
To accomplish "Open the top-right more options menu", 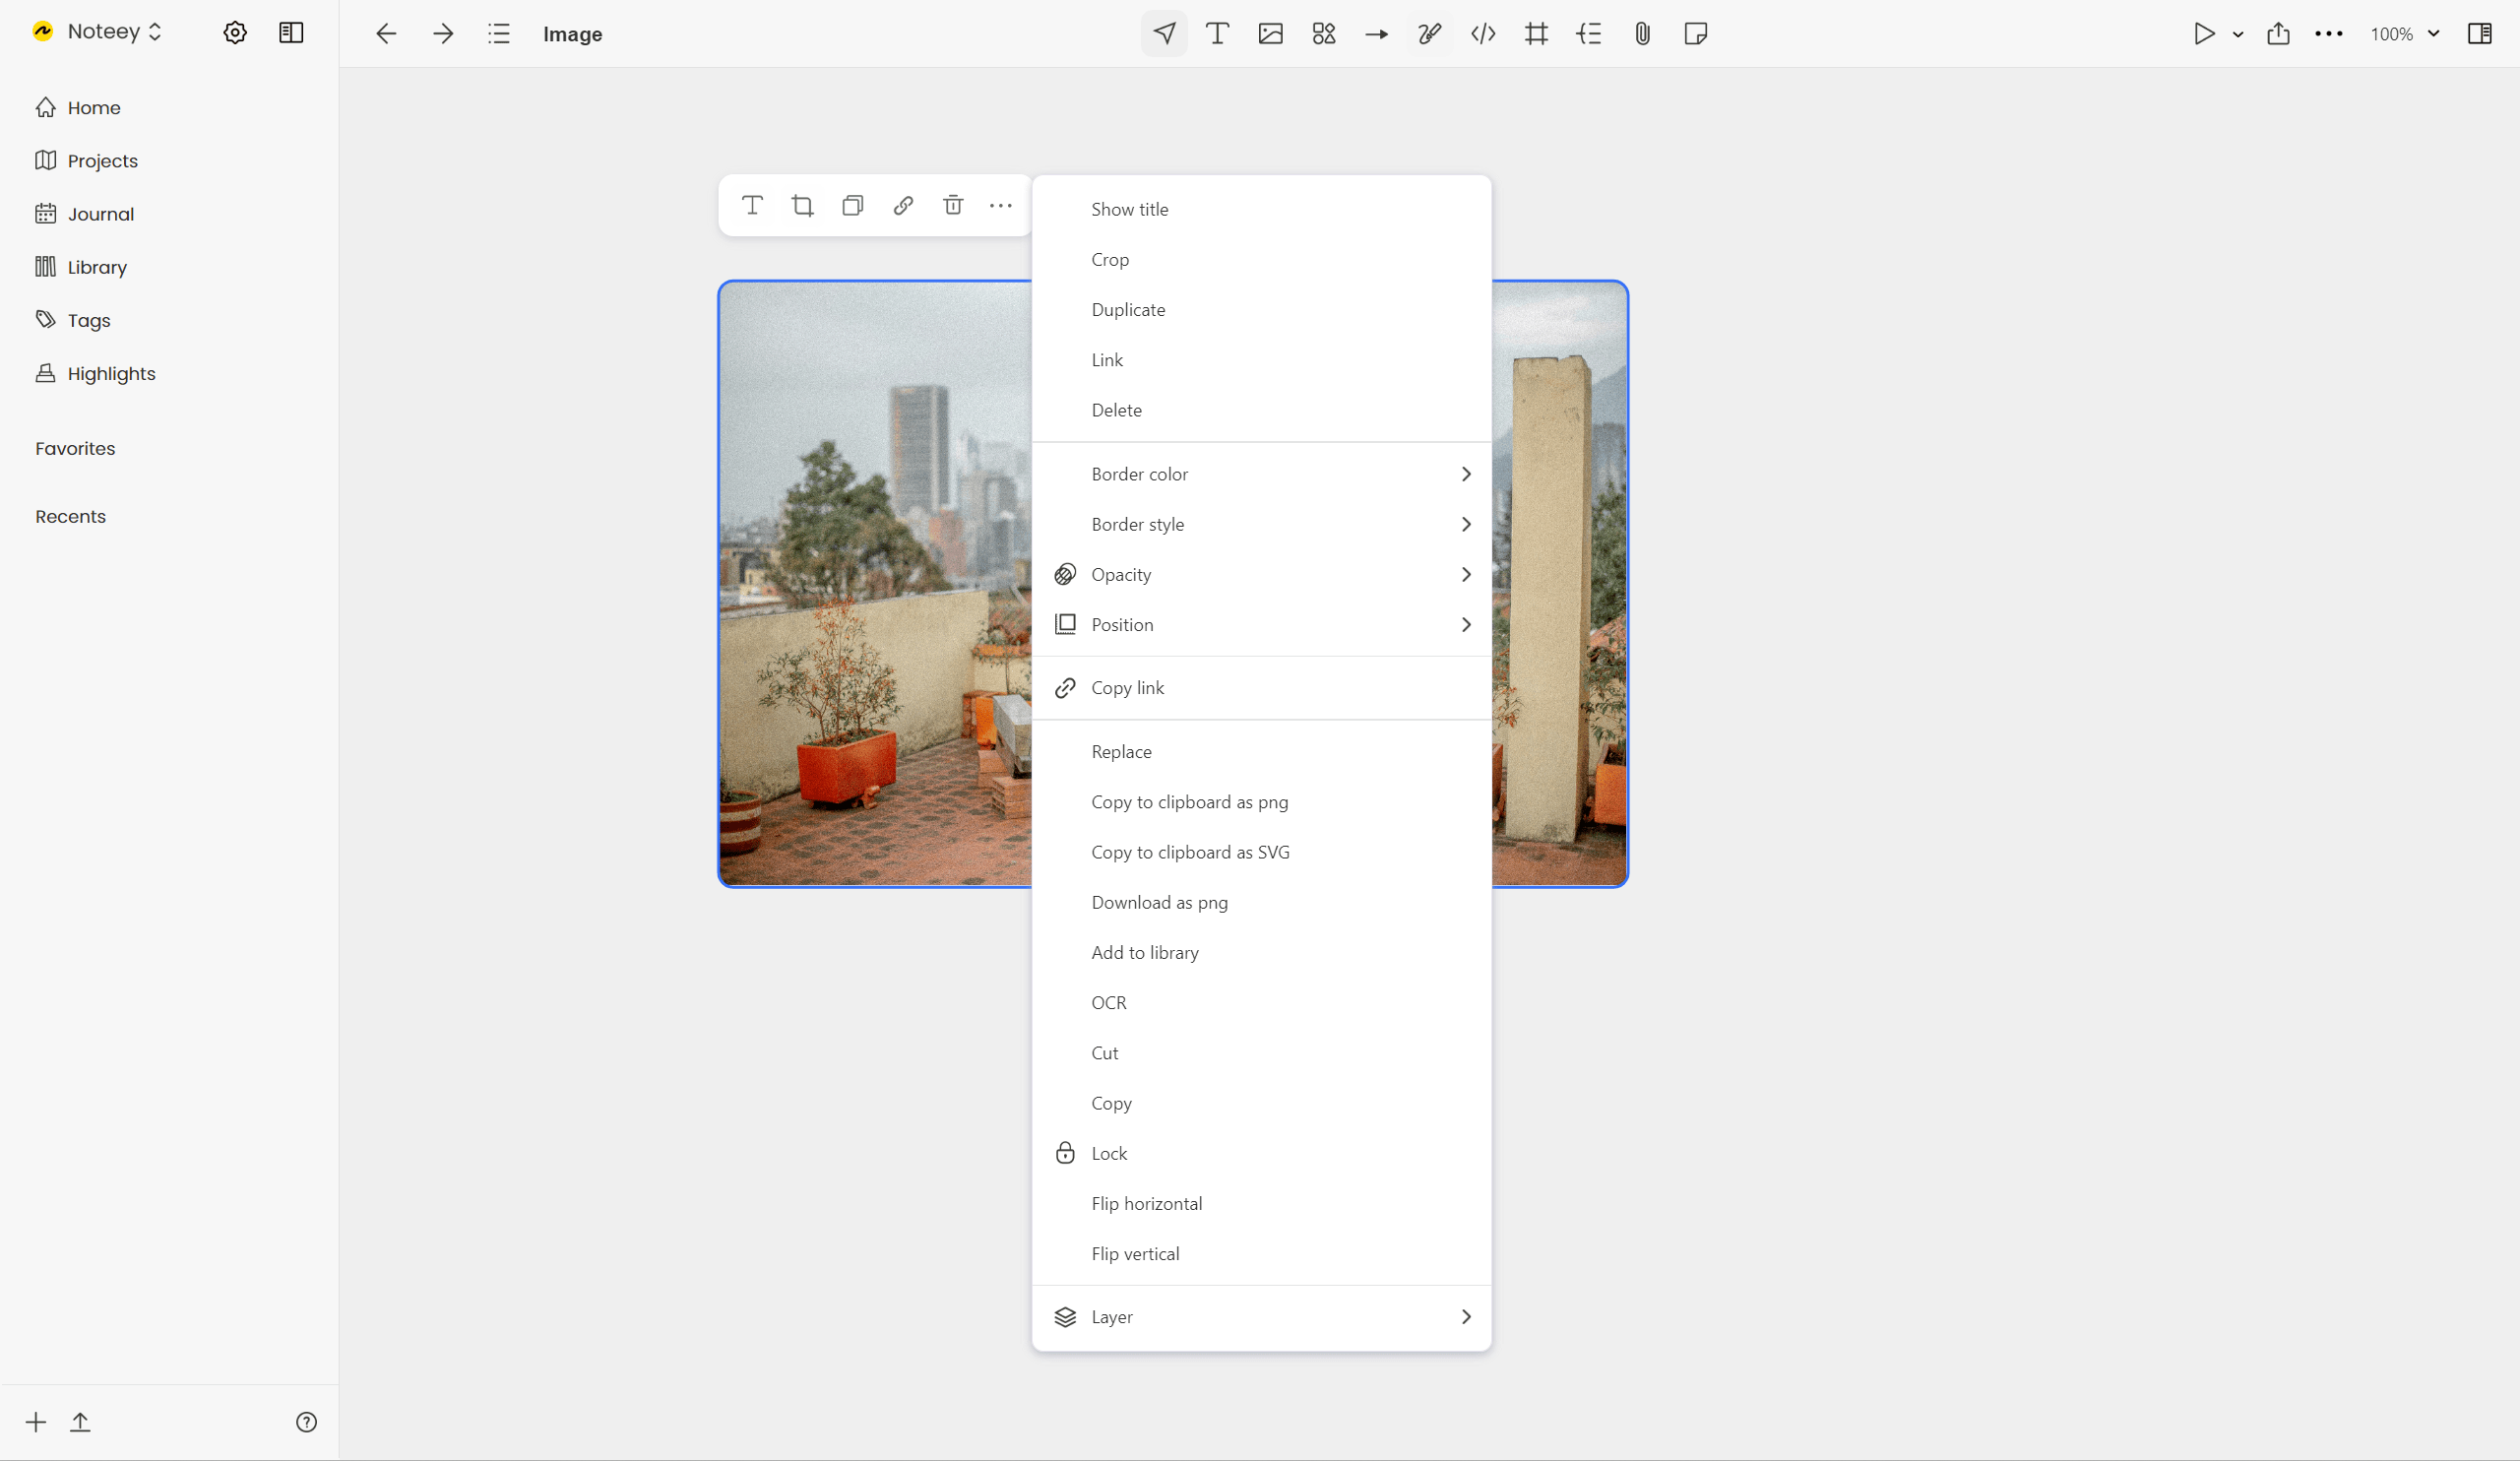I will click(x=2329, y=34).
